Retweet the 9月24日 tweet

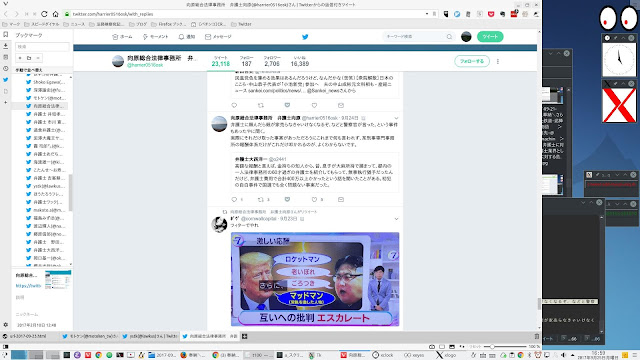click(261, 200)
